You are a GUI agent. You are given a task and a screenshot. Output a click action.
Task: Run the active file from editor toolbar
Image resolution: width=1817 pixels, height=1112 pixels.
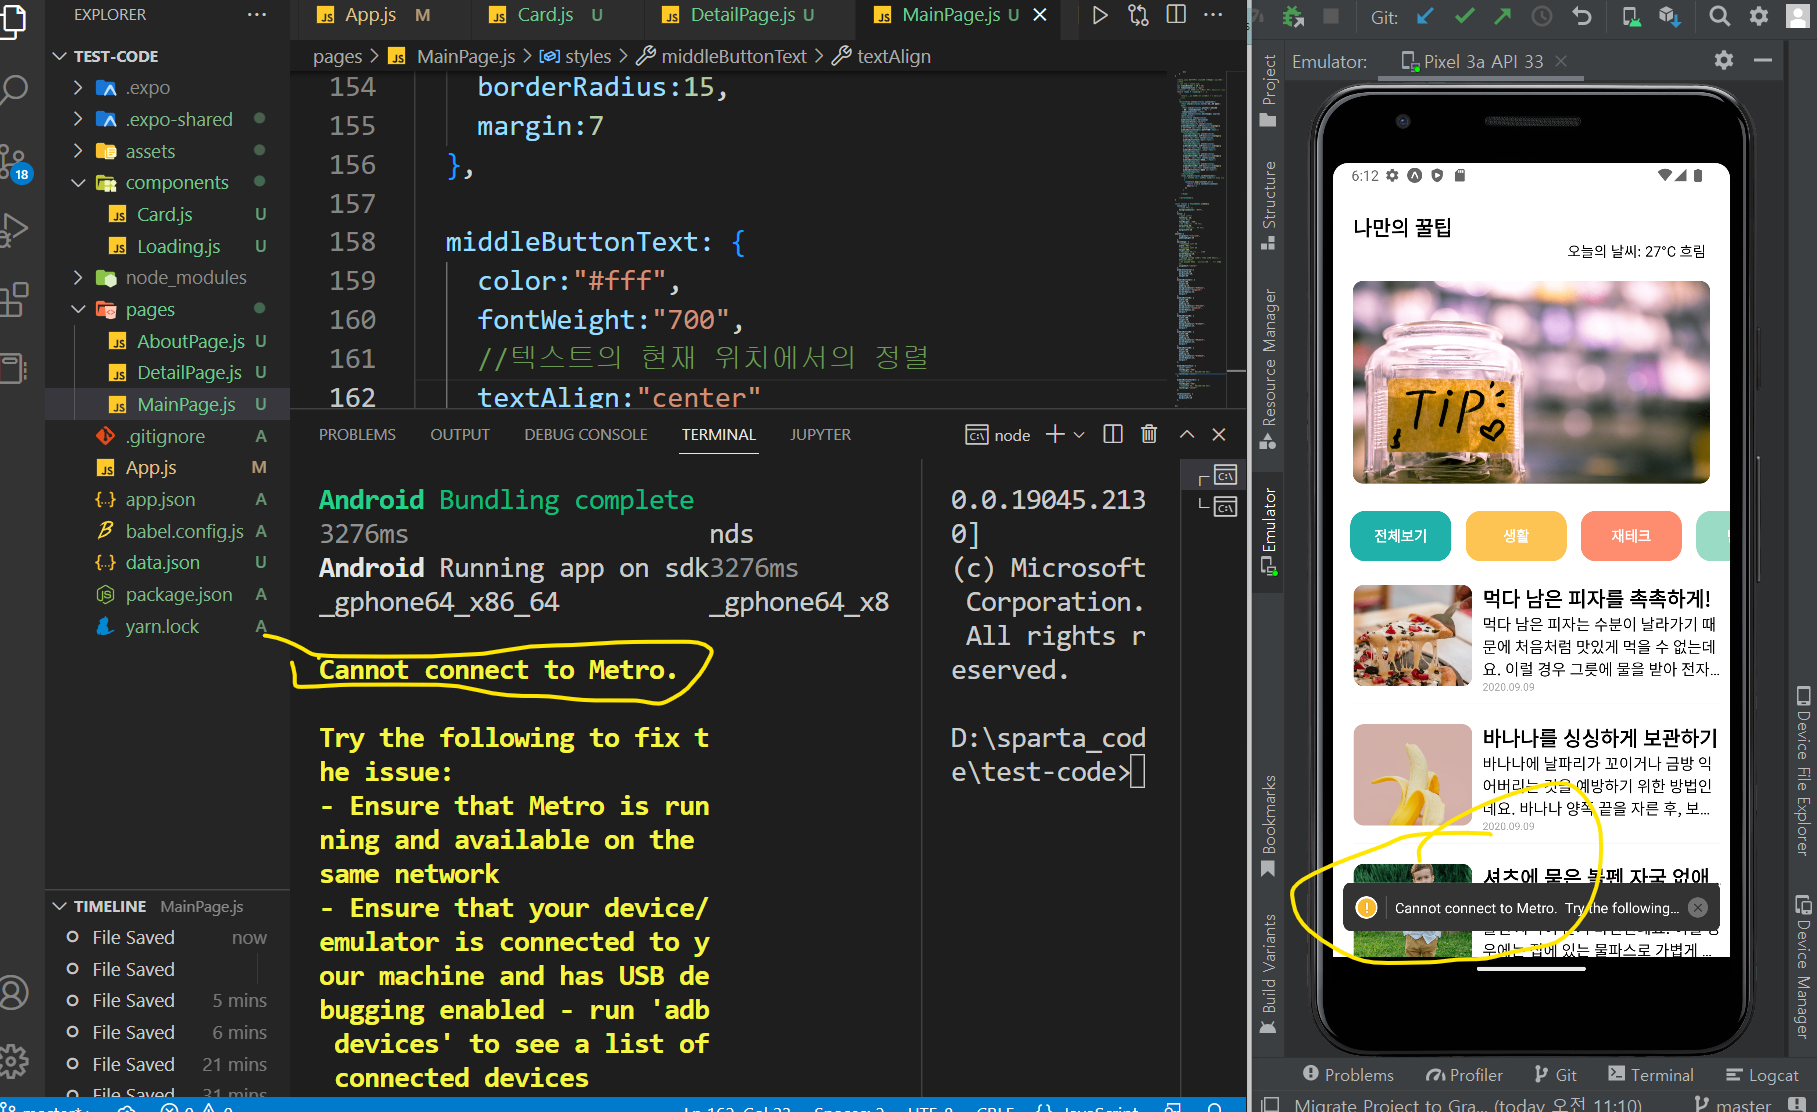click(1100, 15)
